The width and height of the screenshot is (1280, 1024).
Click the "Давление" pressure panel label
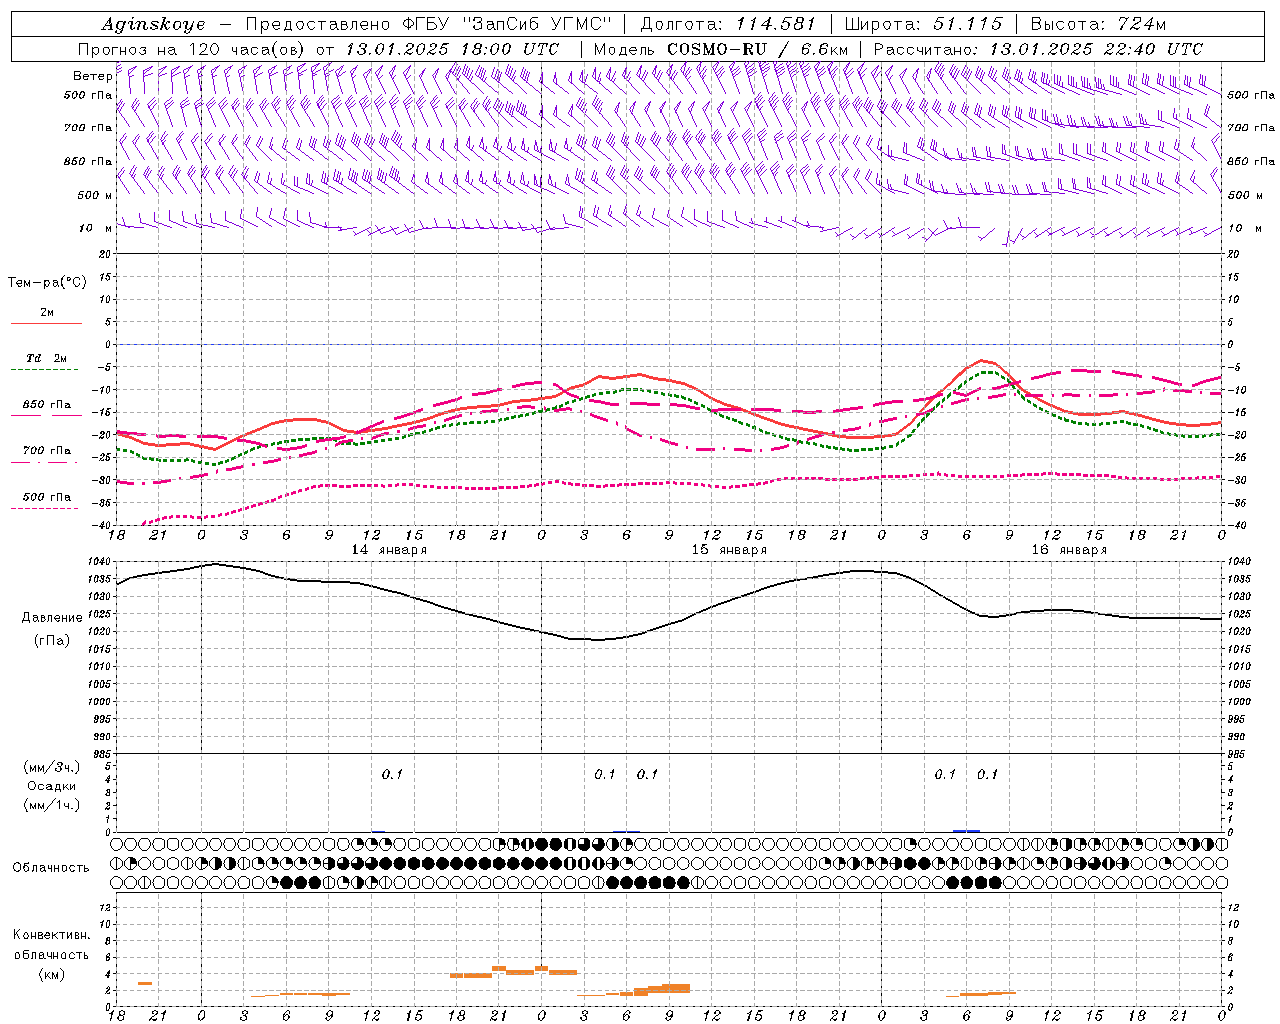[x=51, y=618]
